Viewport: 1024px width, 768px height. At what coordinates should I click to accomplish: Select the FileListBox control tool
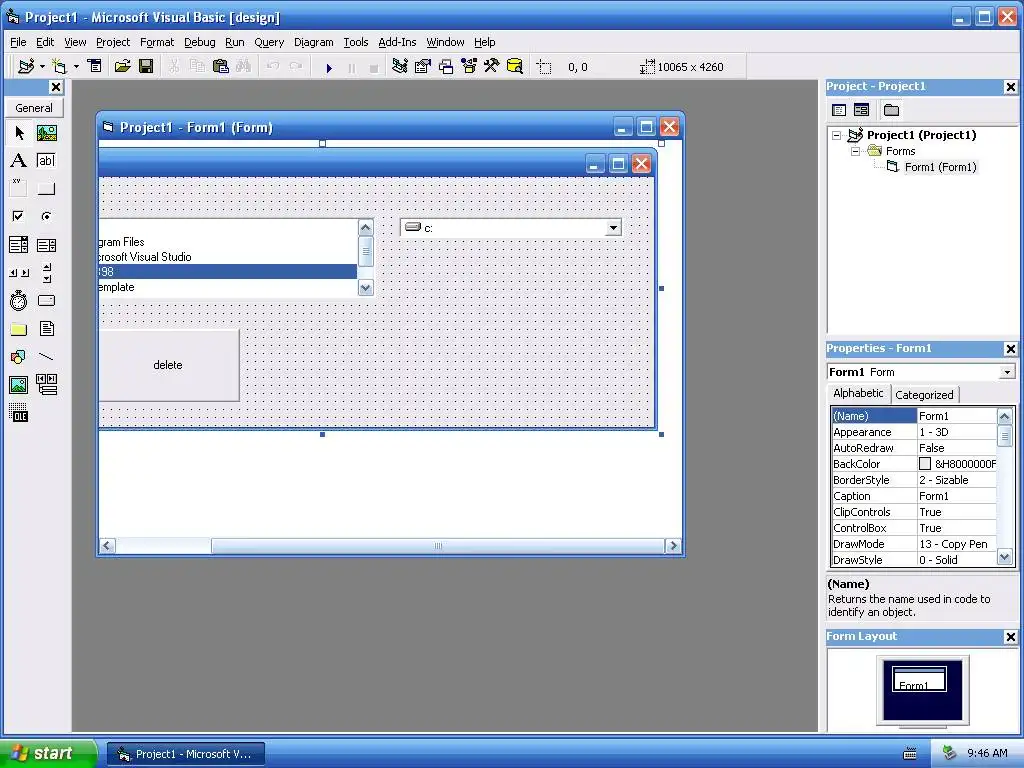(x=46, y=328)
